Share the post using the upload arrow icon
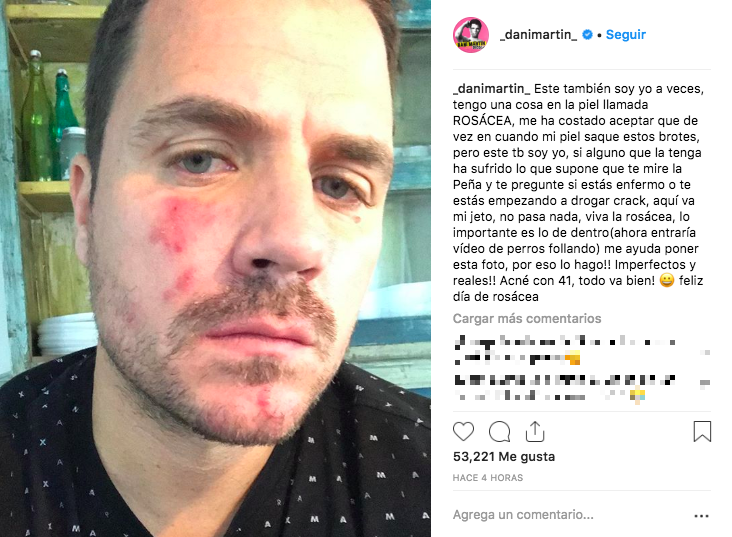 (535, 431)
